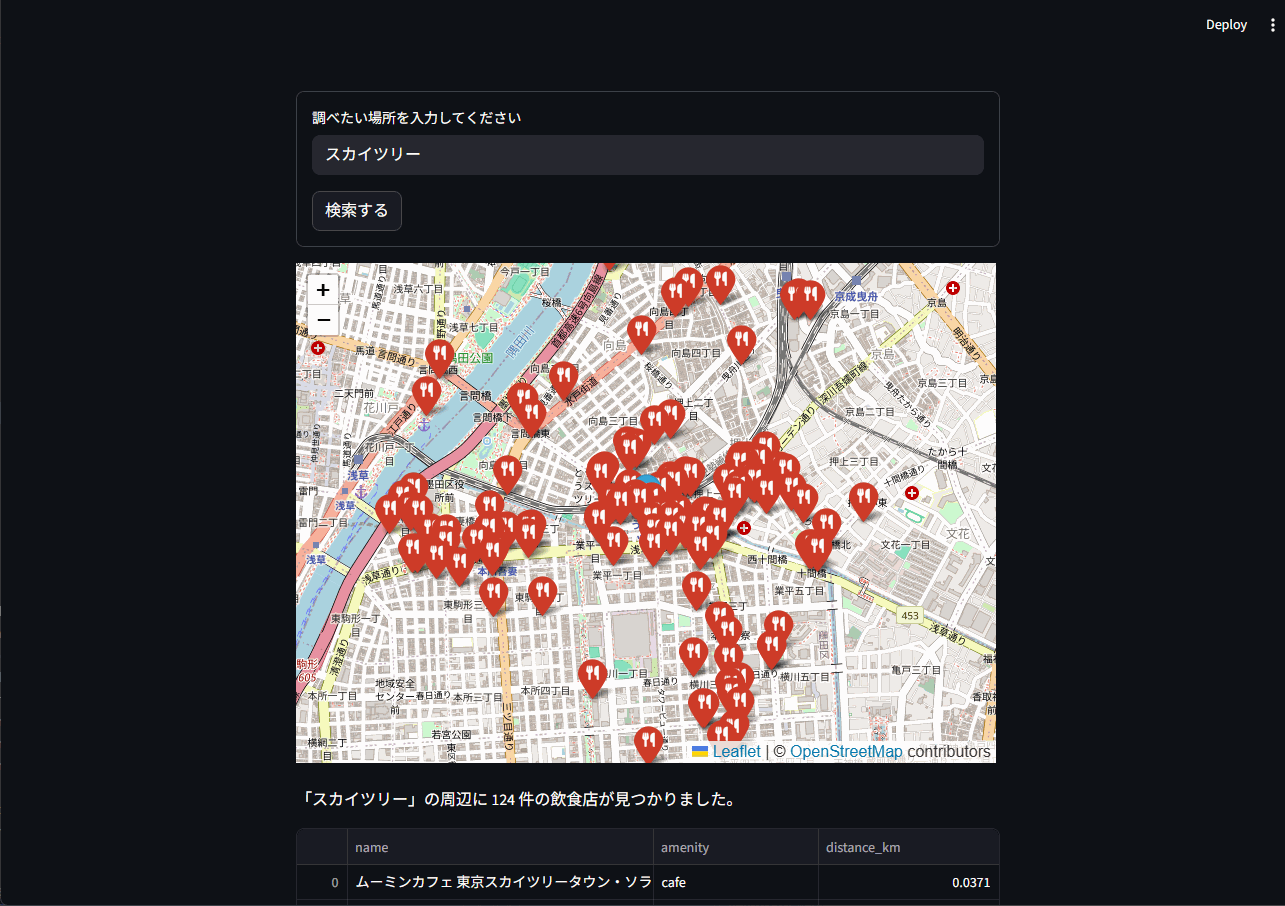This screenshot has width=1285, height=906.
Task: Click the restaurant marker near 向島四丁目
Action: coord(741,343)
